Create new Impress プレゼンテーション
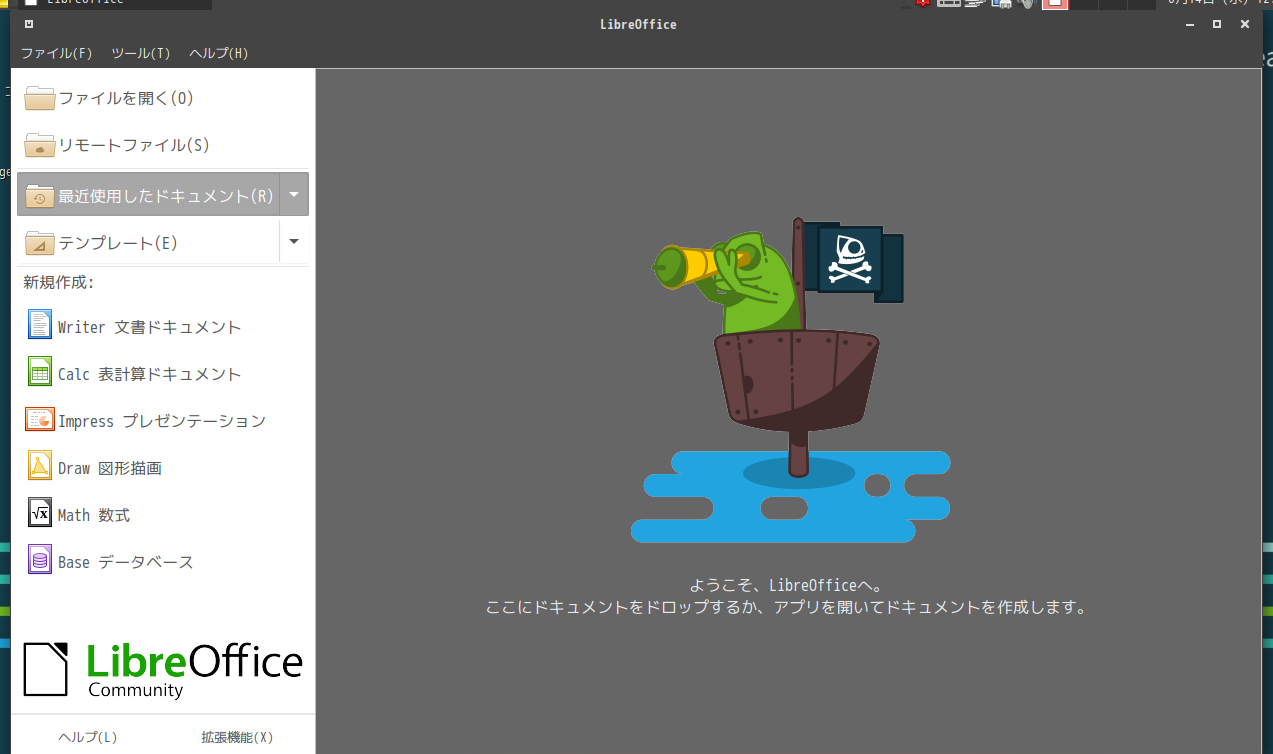Viewport: 1273px width, 754px height. pos(163,420)
